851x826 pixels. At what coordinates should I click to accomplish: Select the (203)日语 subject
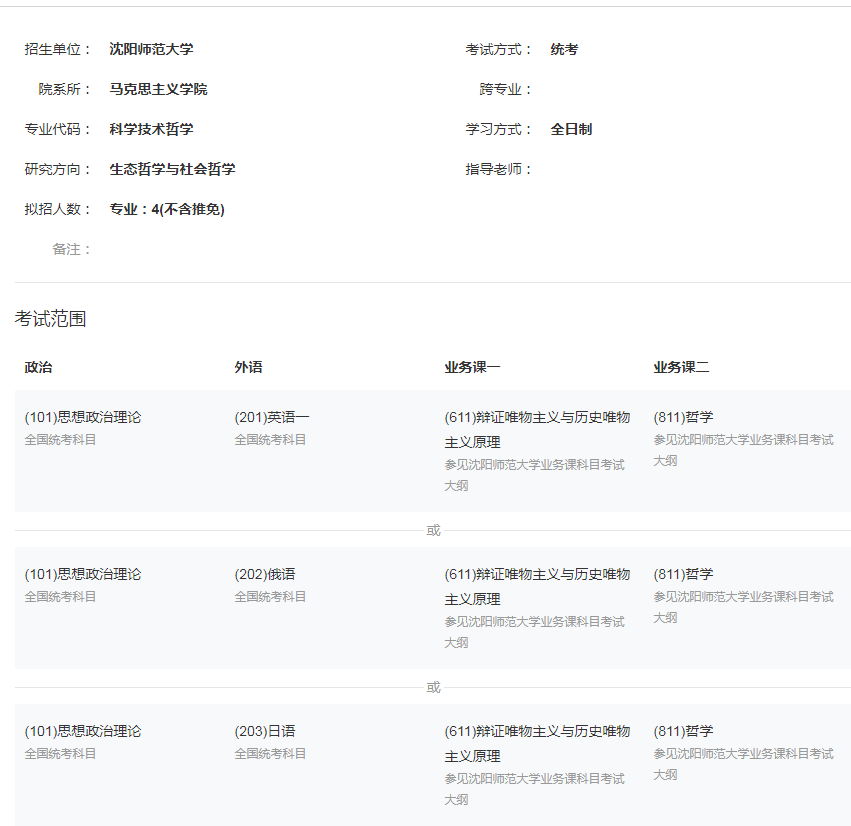click(265, 731)
